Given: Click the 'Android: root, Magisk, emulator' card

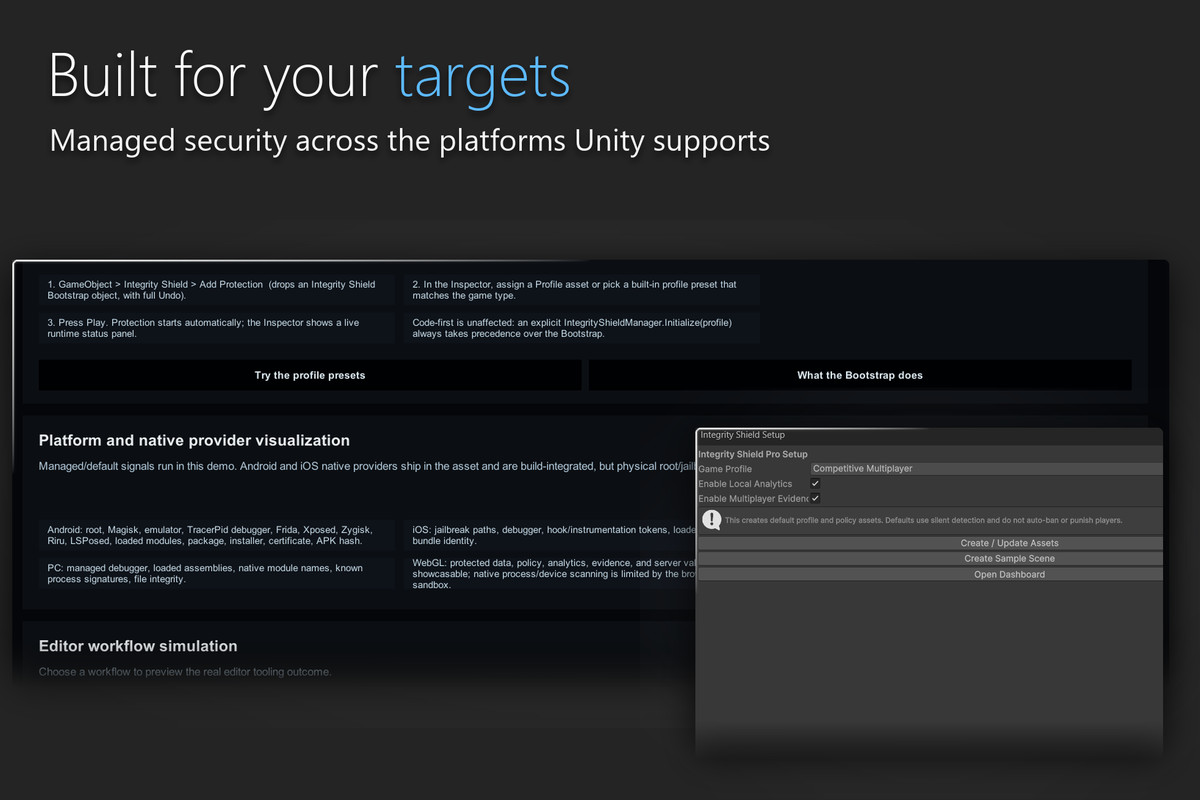Looking at the screenshot, I should pyautogui.click(x=216, y=535).
